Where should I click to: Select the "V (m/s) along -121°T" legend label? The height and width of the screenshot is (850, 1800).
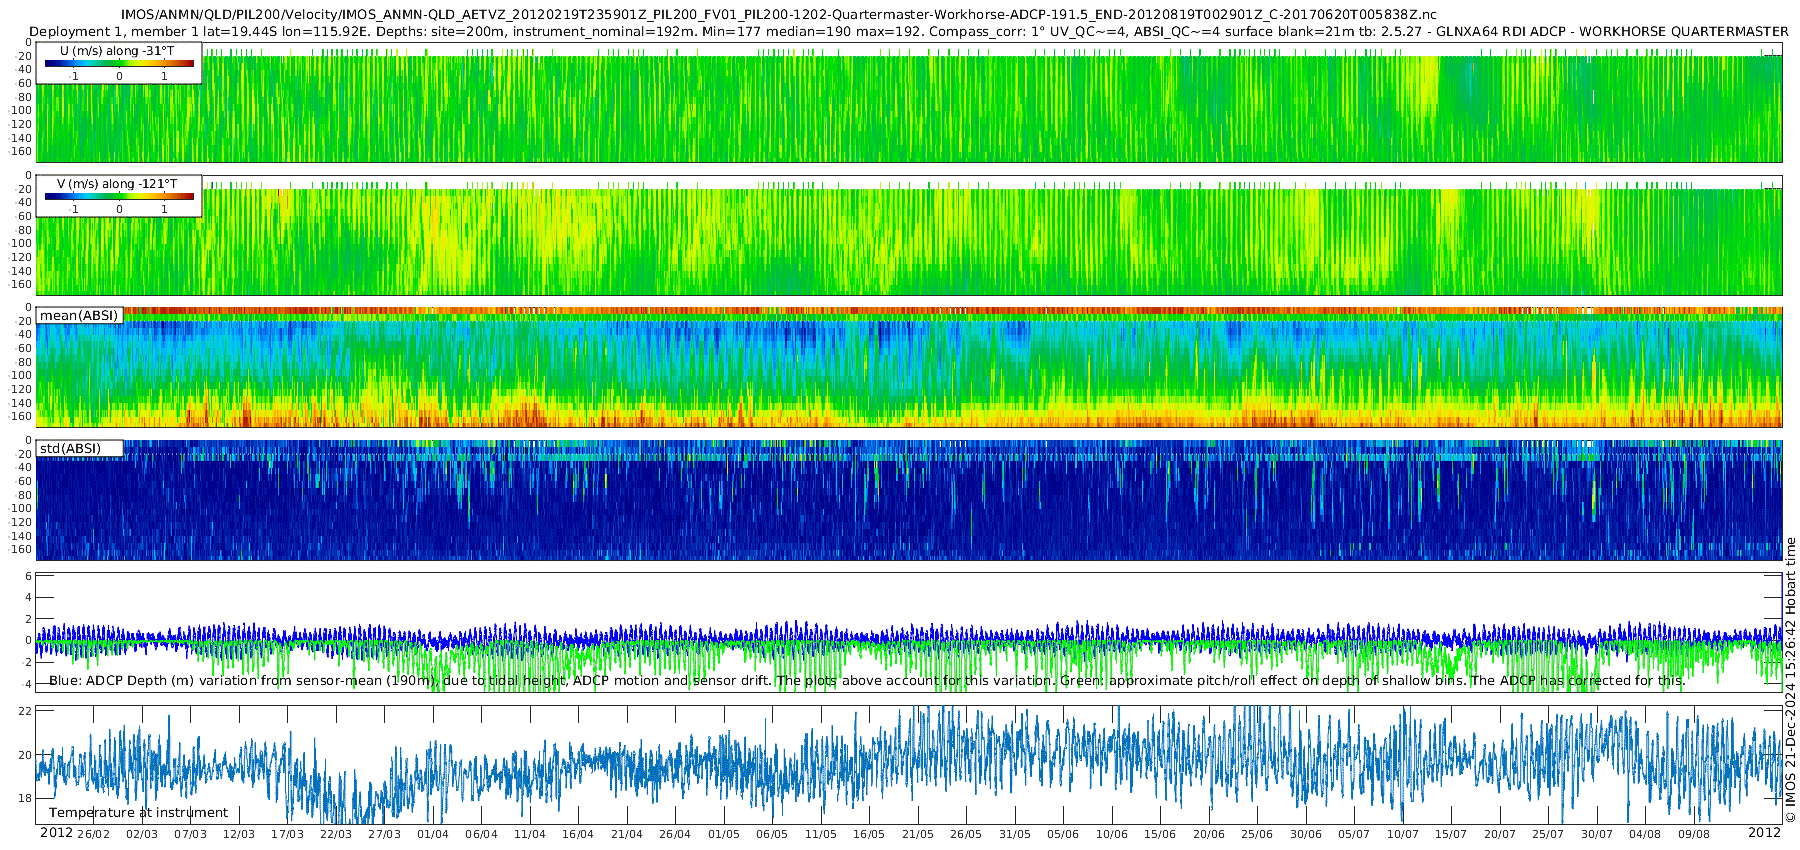tap(118, 184)
